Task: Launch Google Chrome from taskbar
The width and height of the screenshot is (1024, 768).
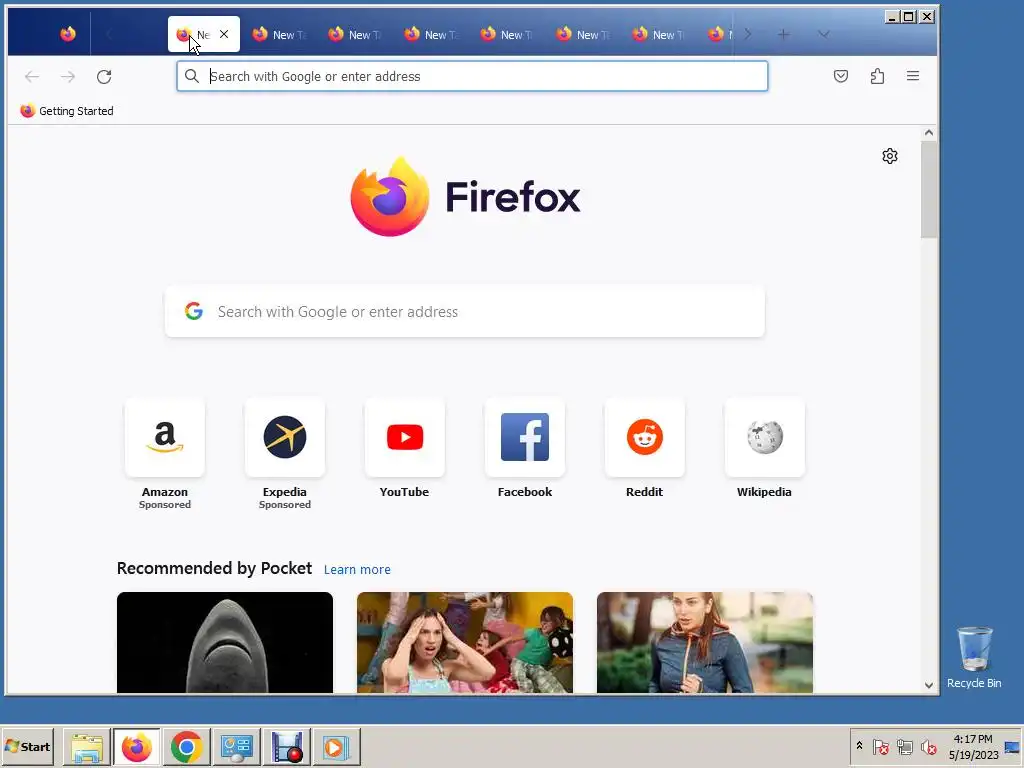Action: click(187, 746)
